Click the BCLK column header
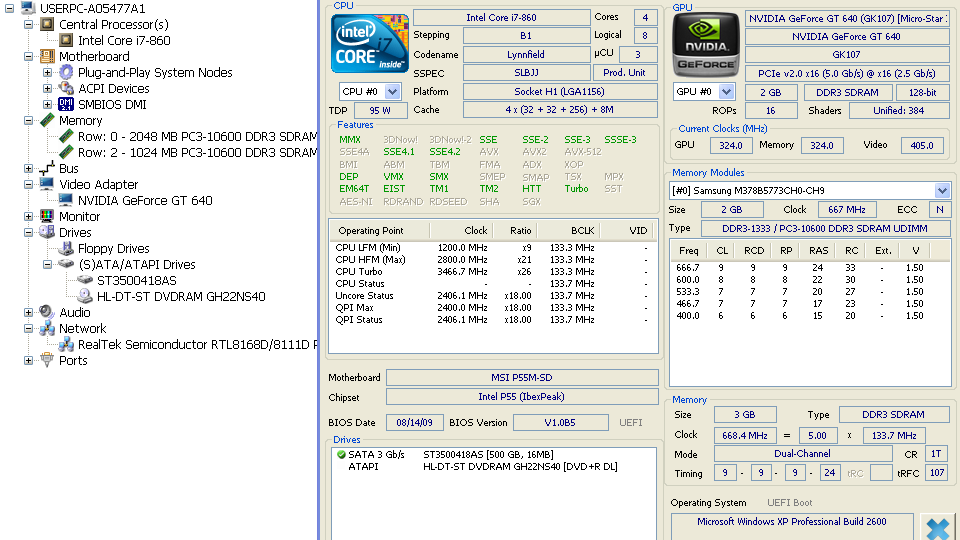 (569, 231)
